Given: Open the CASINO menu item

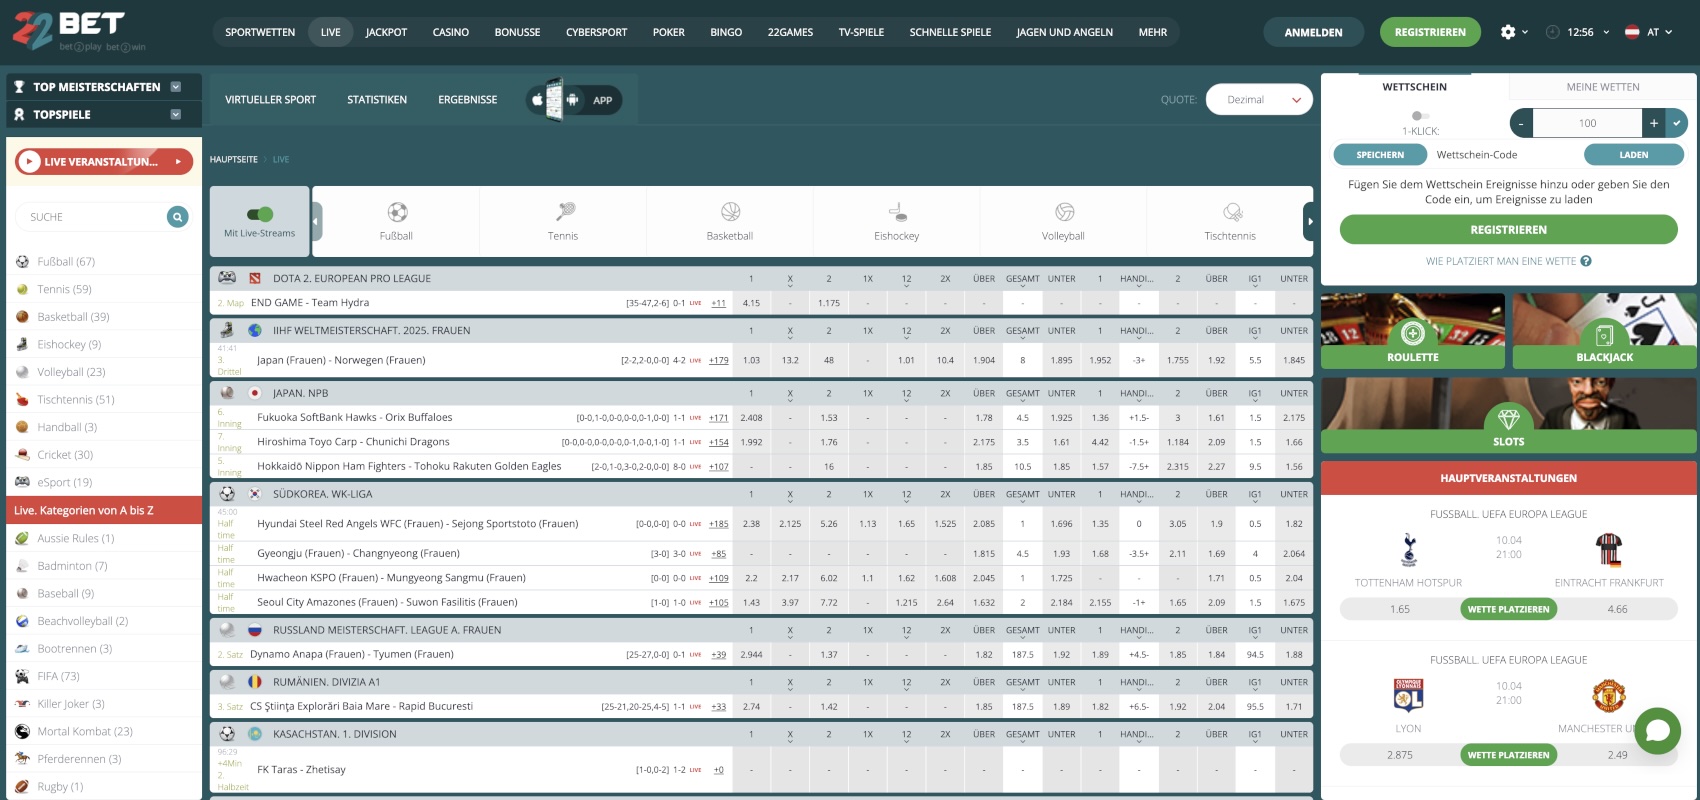Looking at the screenshot, I should point(450,32).
